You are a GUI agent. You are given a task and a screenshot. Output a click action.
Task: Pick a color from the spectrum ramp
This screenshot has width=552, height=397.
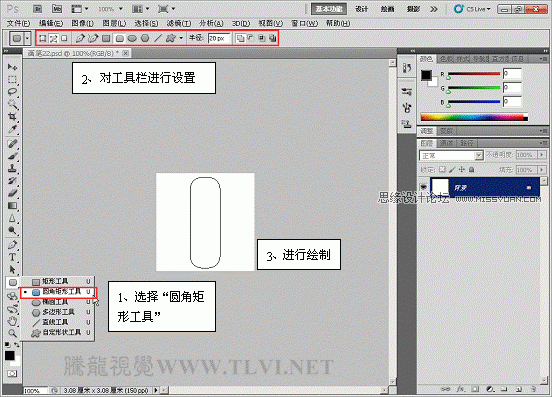[x=474, y=117]
